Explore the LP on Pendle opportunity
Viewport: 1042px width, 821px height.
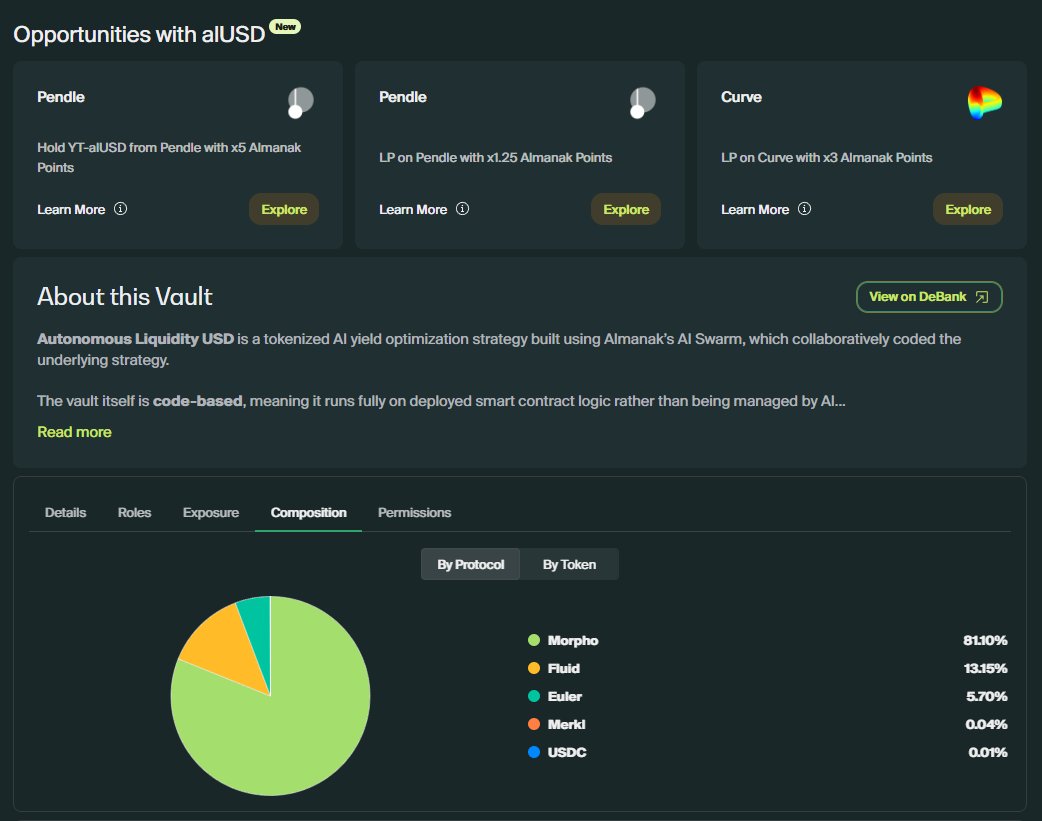(626, 209)
